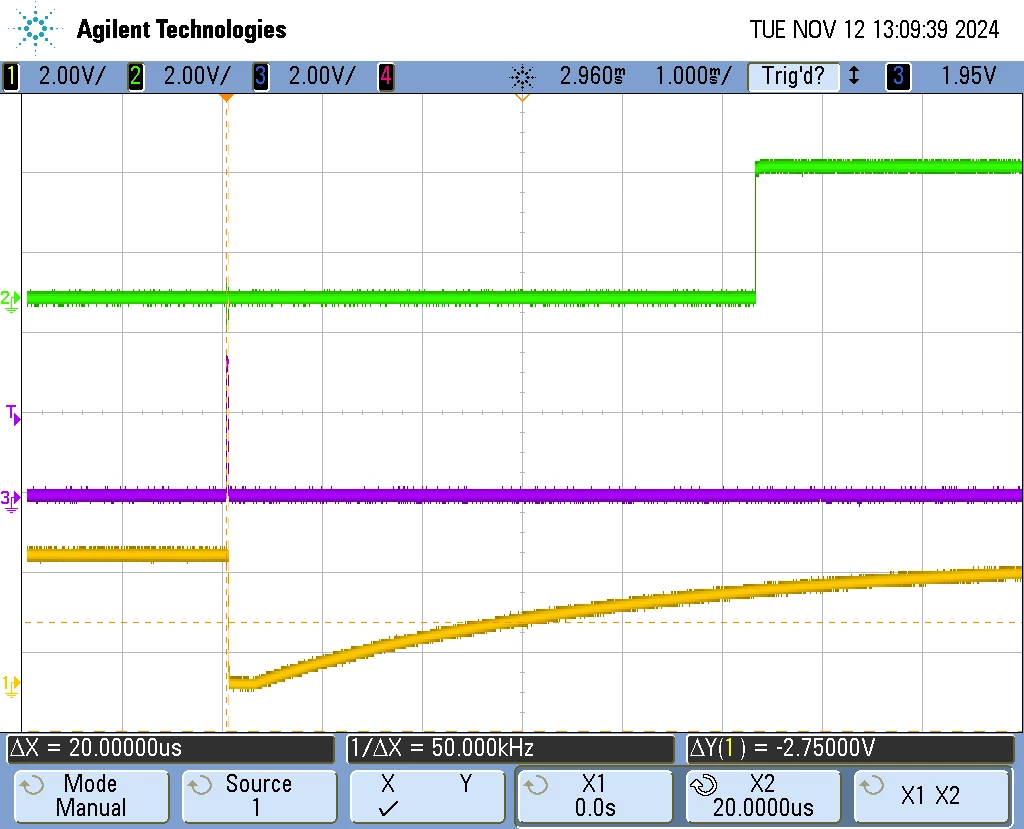The height and width of the screenshot is (829, 1024).
Task: Click the 2.960 ms delay value
Action: (x=592, y=76)
